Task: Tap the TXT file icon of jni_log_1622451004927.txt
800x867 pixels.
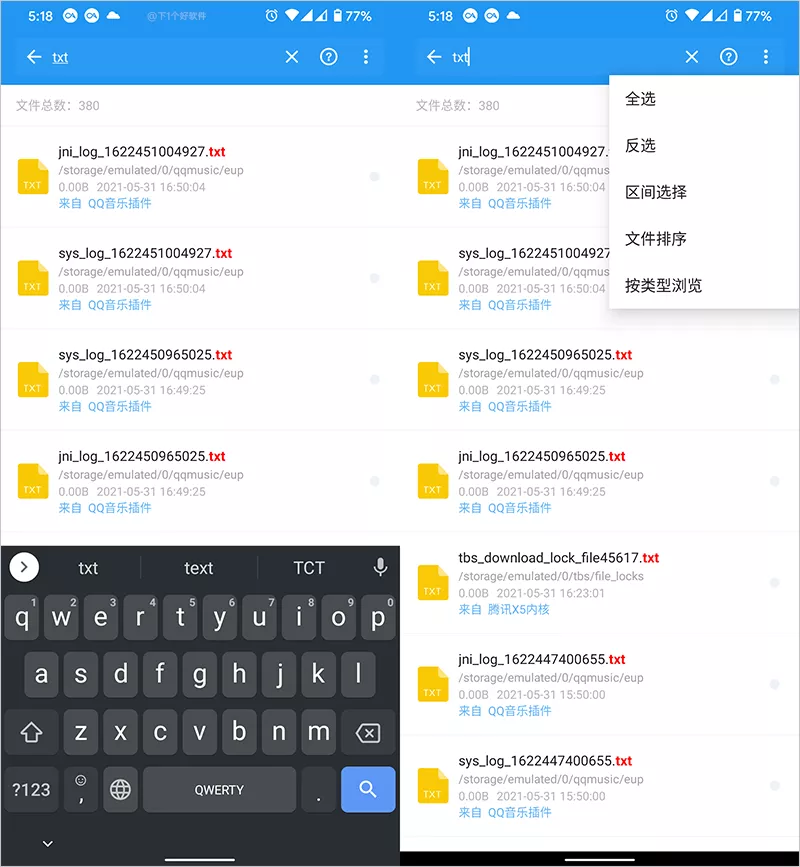Action: point(32,177)
